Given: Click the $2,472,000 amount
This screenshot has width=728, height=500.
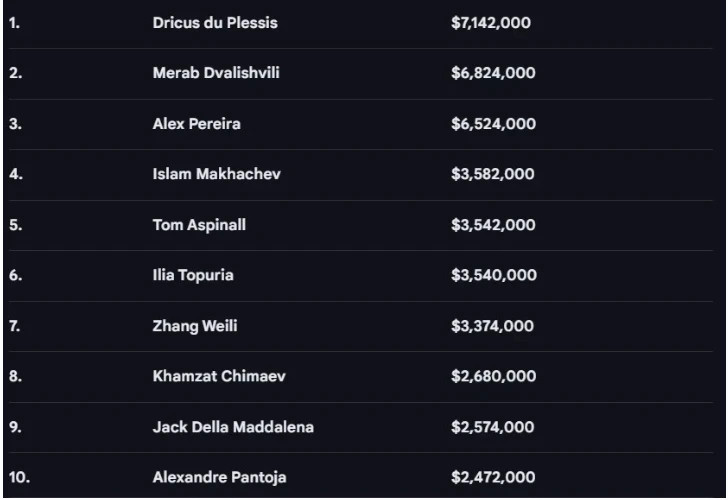Looking at the screenshot, I should click(x=493, y=477).
